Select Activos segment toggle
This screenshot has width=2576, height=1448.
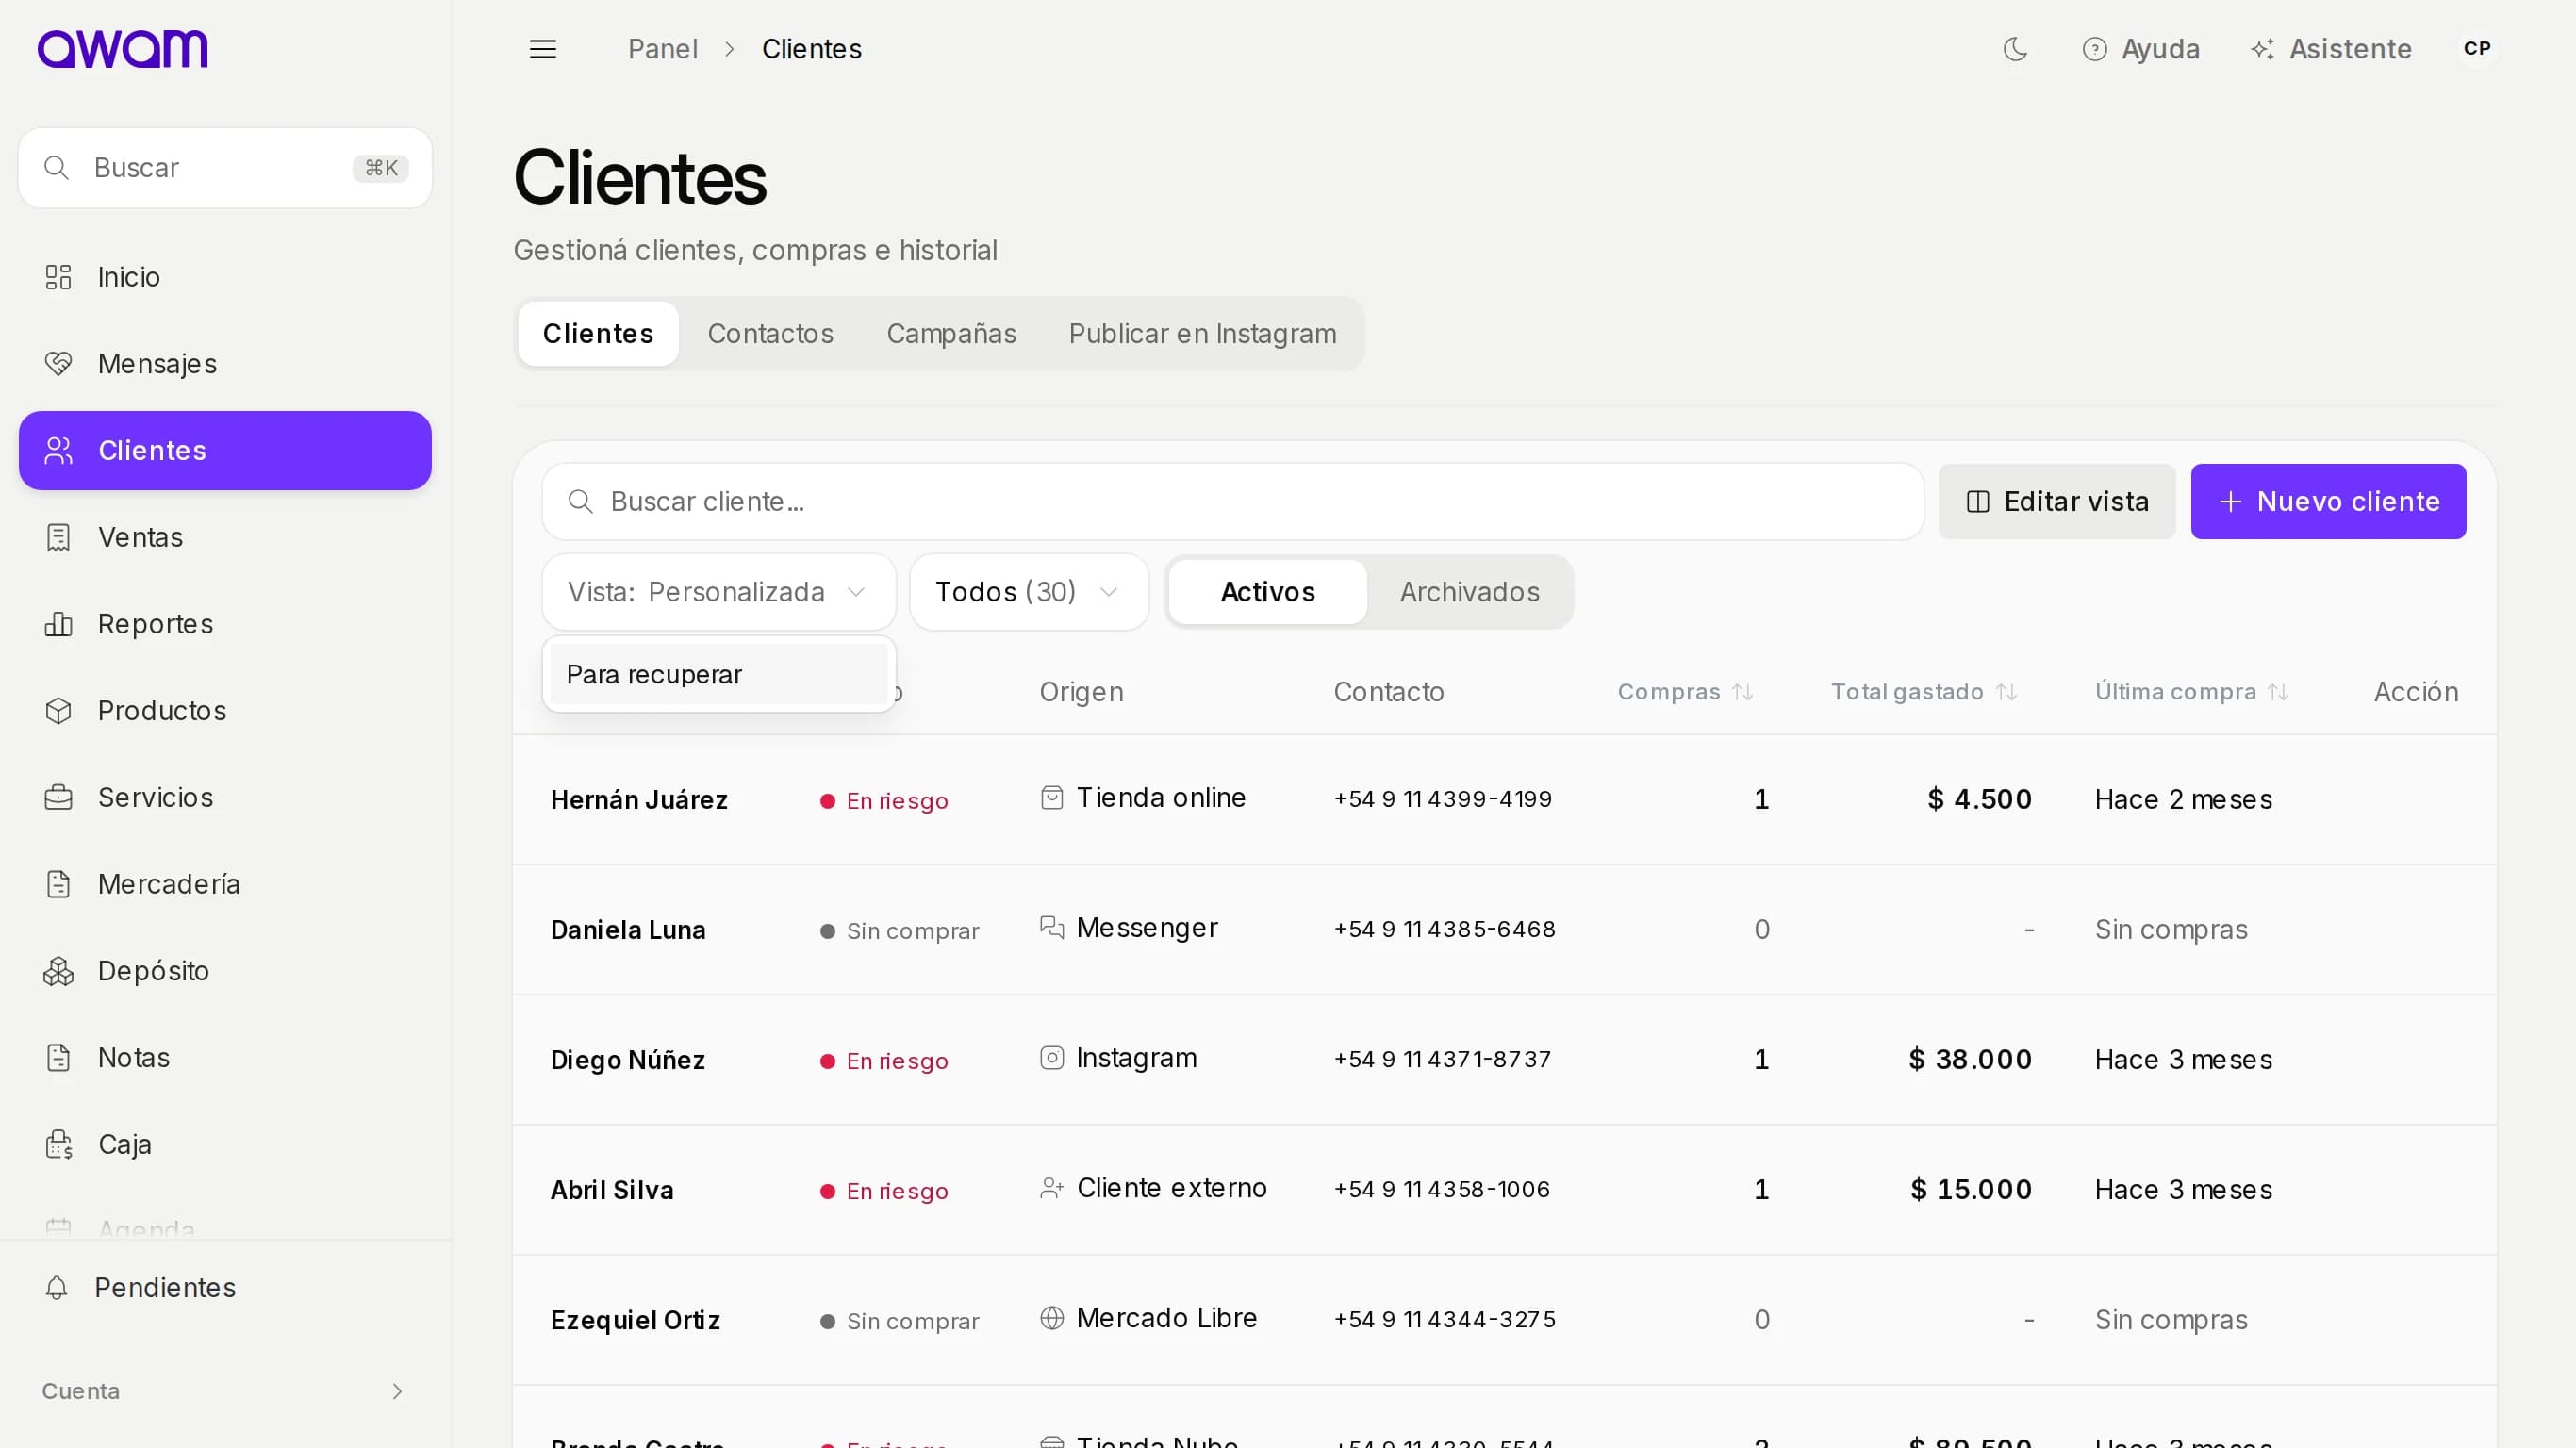tap(1267, 592)
